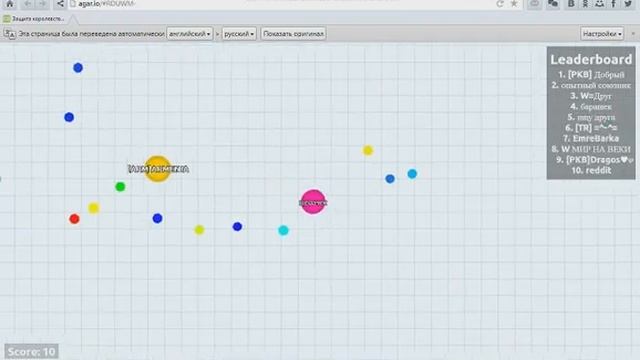The height and width of the screenshot is (360, 640).
Task: Click leaderboard entry '8. W МИР НА ВЕКИ'
Action: click(x=591, y=149)
